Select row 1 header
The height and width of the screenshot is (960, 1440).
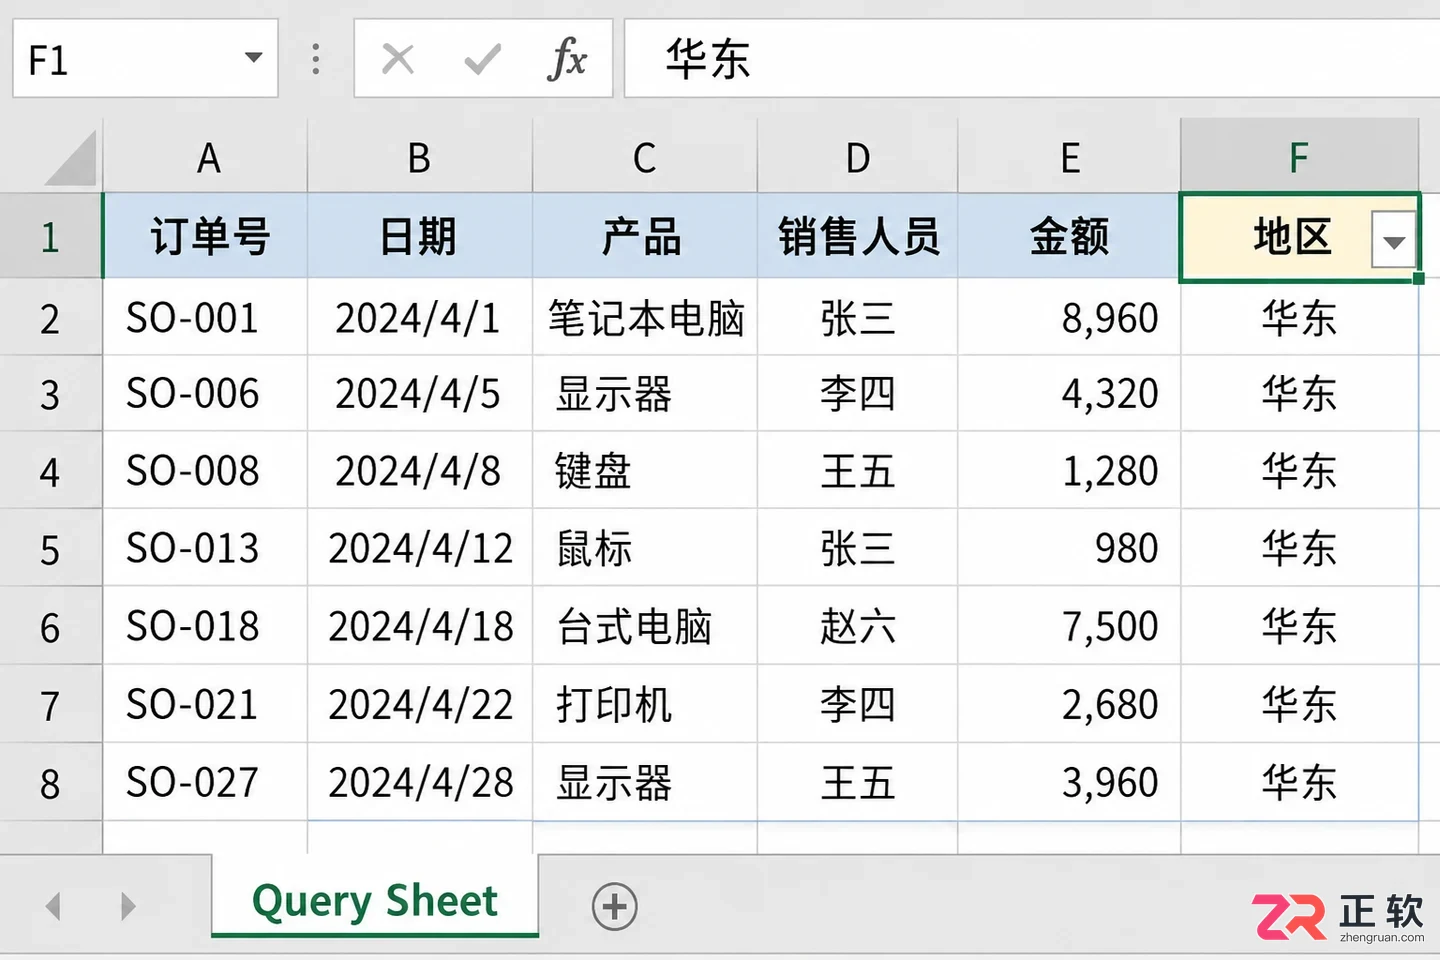pyautogui.click(x=51, y=236)
